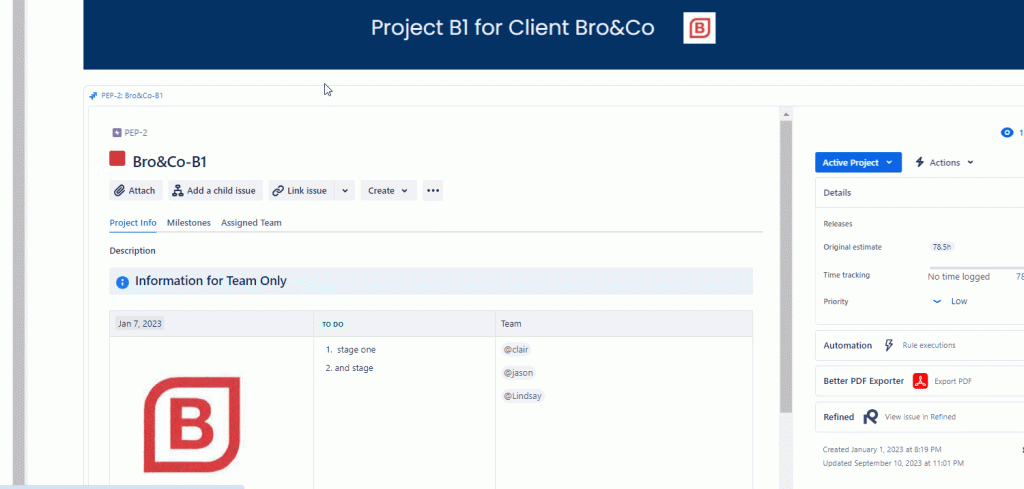Screen dimensions: 1024x489
Task: Click the Bro&Co logo in the header banner
Action: point(699,28)
